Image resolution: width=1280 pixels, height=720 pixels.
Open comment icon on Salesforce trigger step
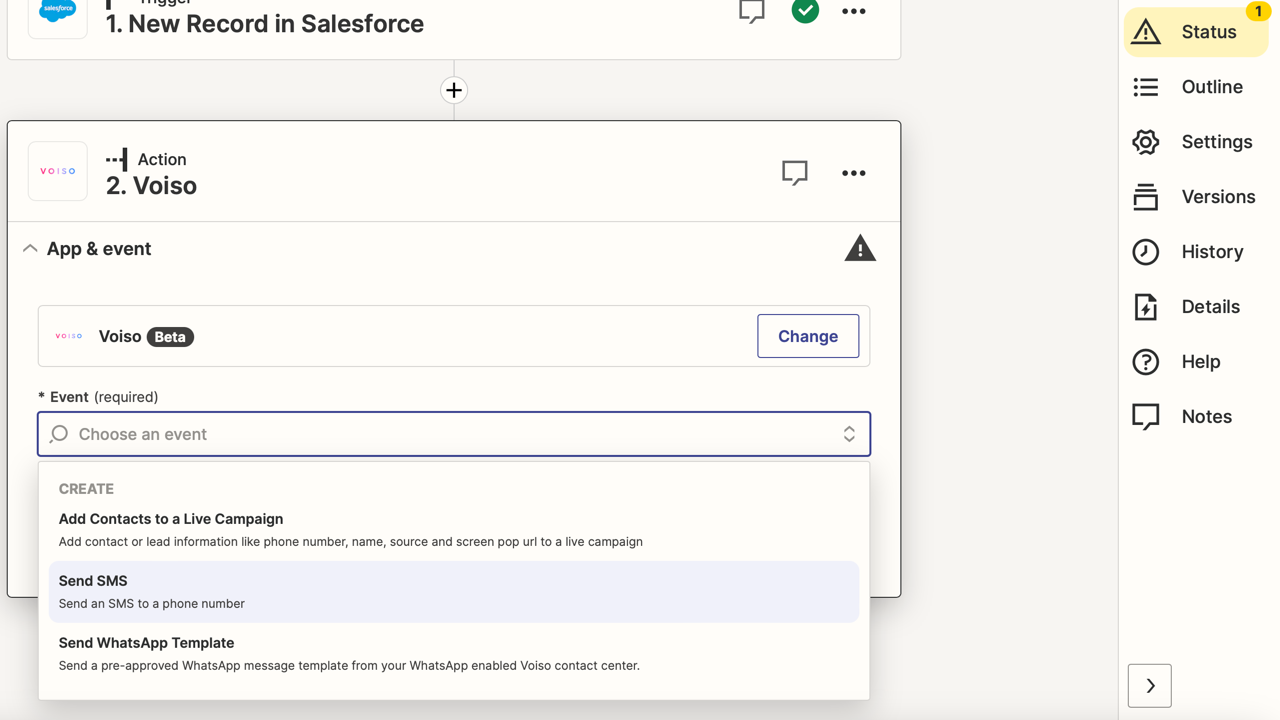752,11
